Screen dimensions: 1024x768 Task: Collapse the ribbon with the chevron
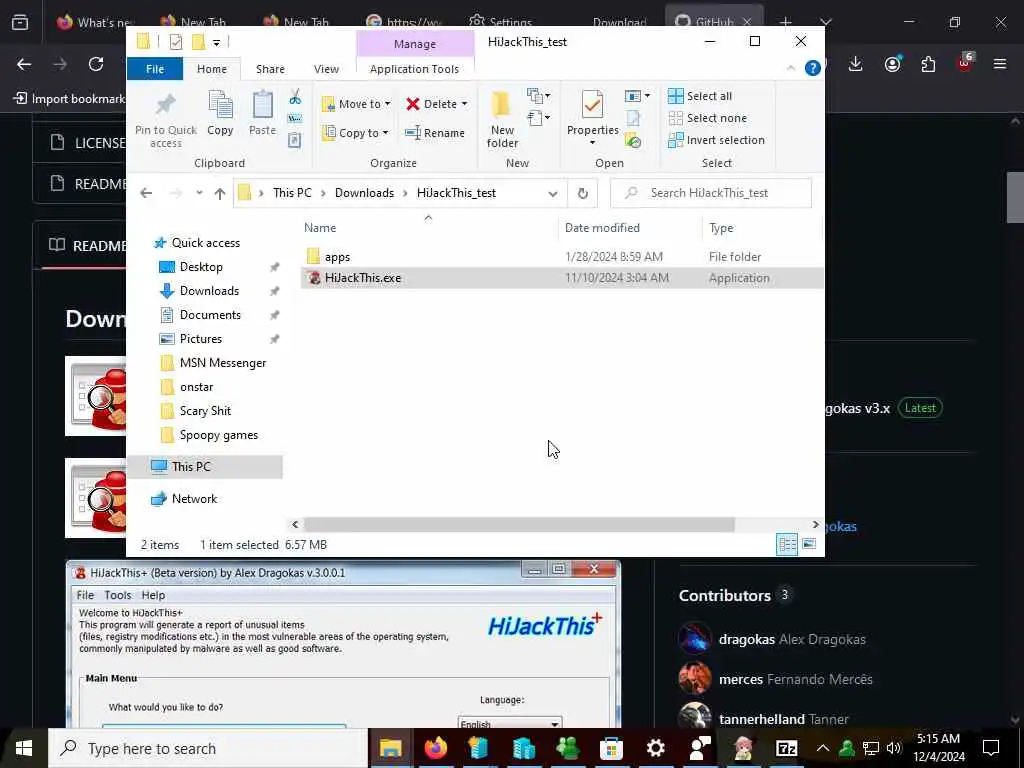click(791, 68)
